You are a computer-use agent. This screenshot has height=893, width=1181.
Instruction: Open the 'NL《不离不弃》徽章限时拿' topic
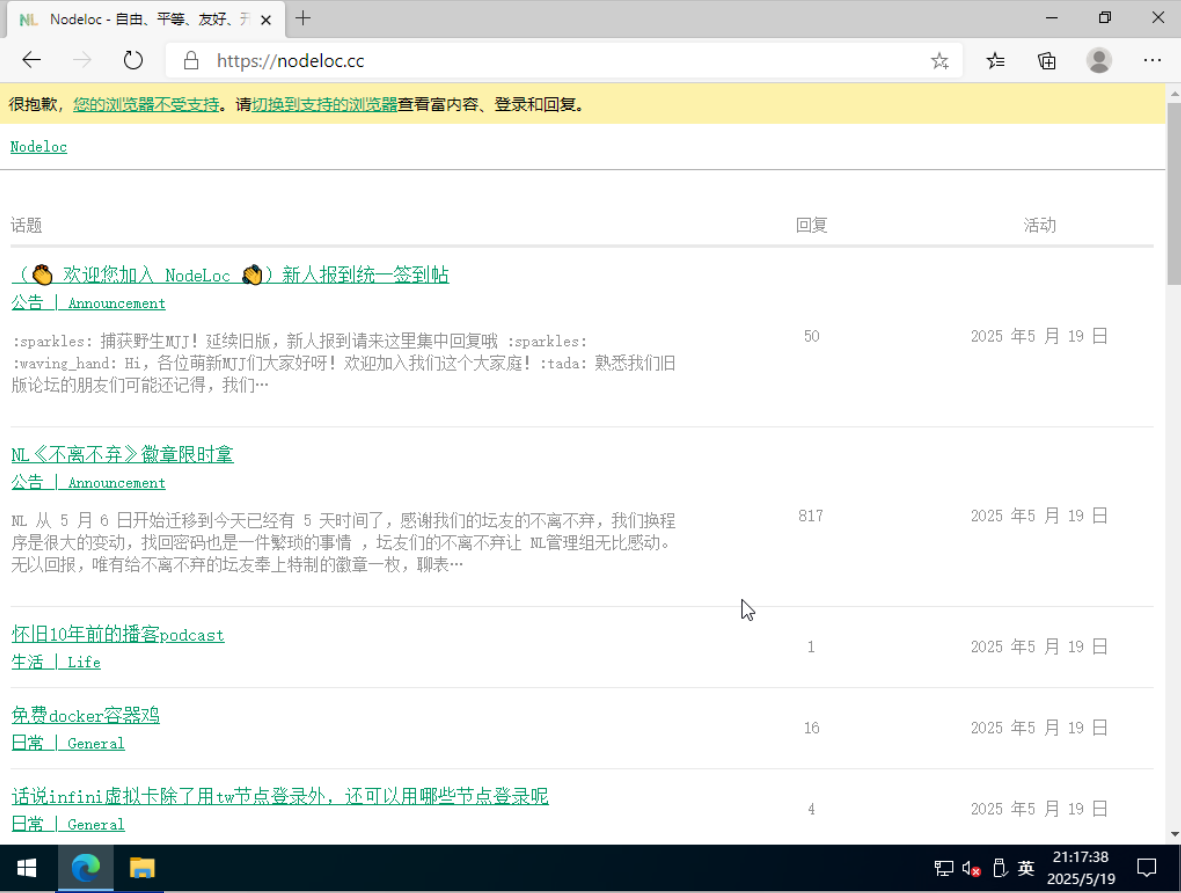point(122,455)
